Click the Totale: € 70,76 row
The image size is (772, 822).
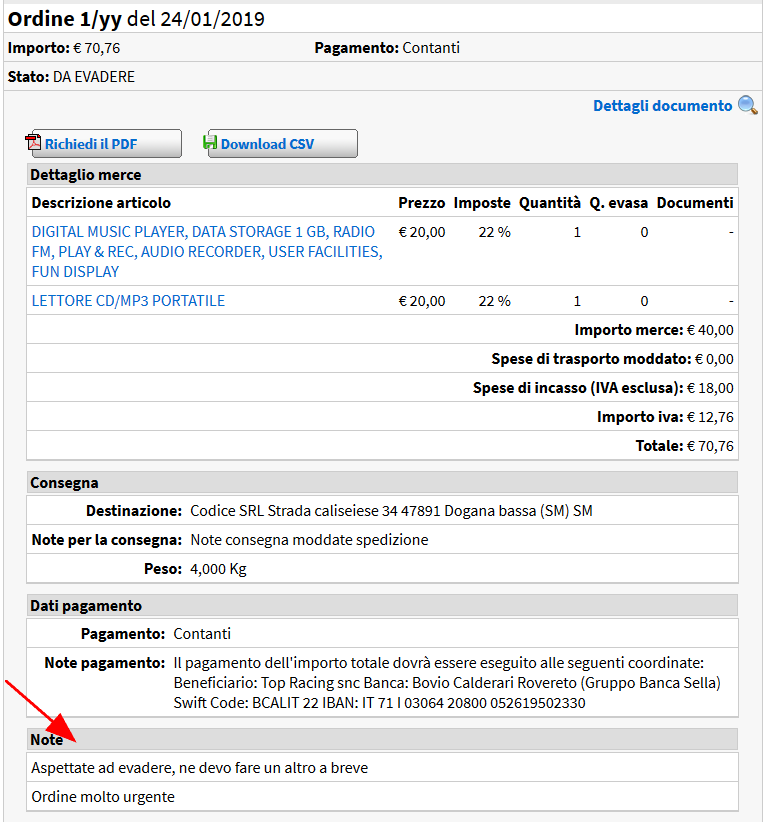[x=382, y=446]
